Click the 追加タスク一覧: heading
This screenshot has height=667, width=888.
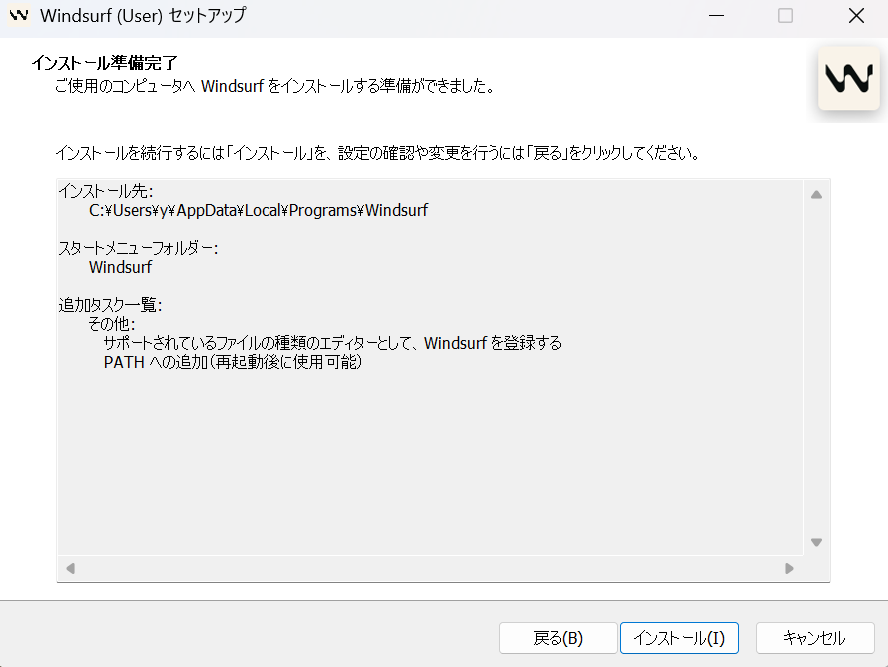(110, 305)
